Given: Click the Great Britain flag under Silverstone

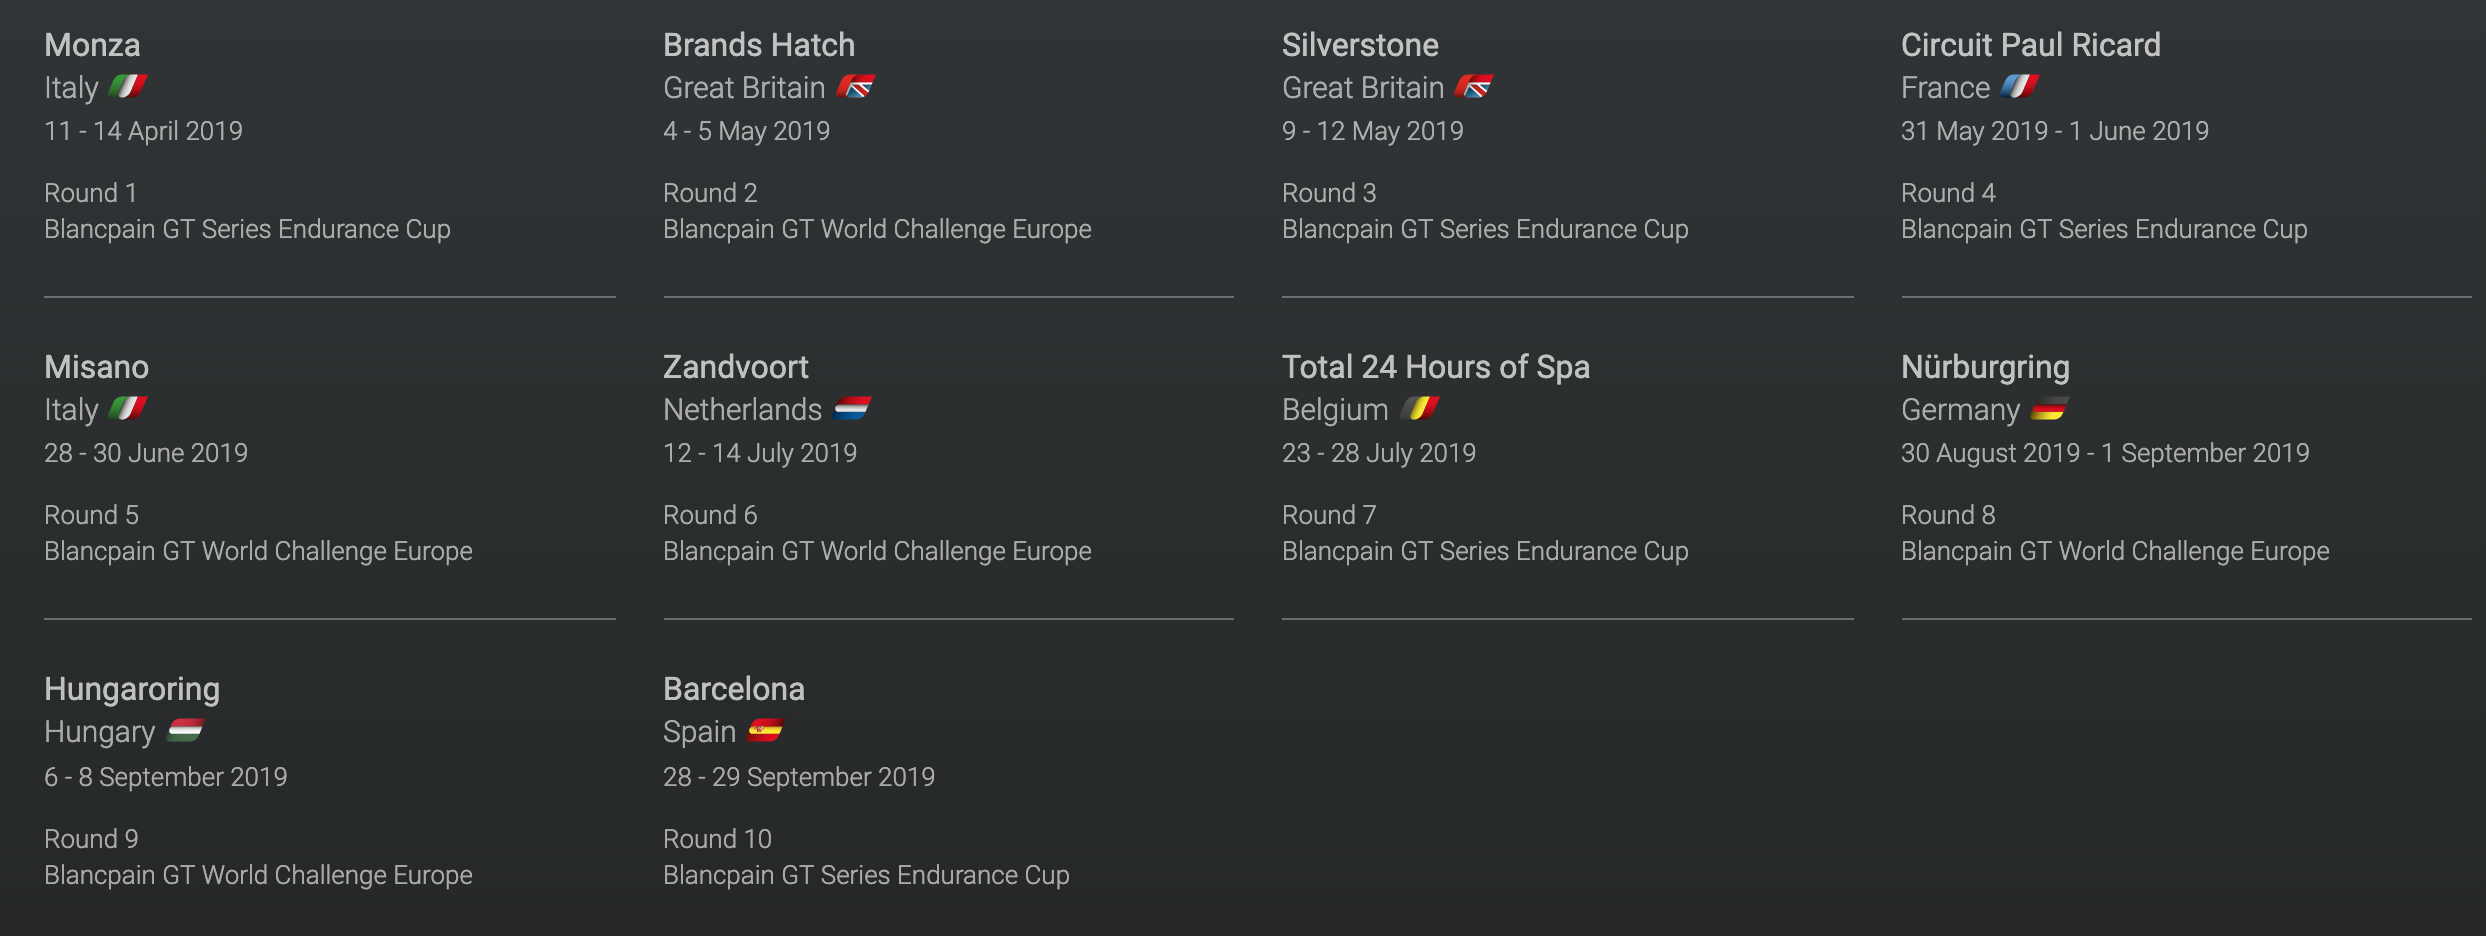Looking at the screenshot, I should click(x=1474, y=87).
